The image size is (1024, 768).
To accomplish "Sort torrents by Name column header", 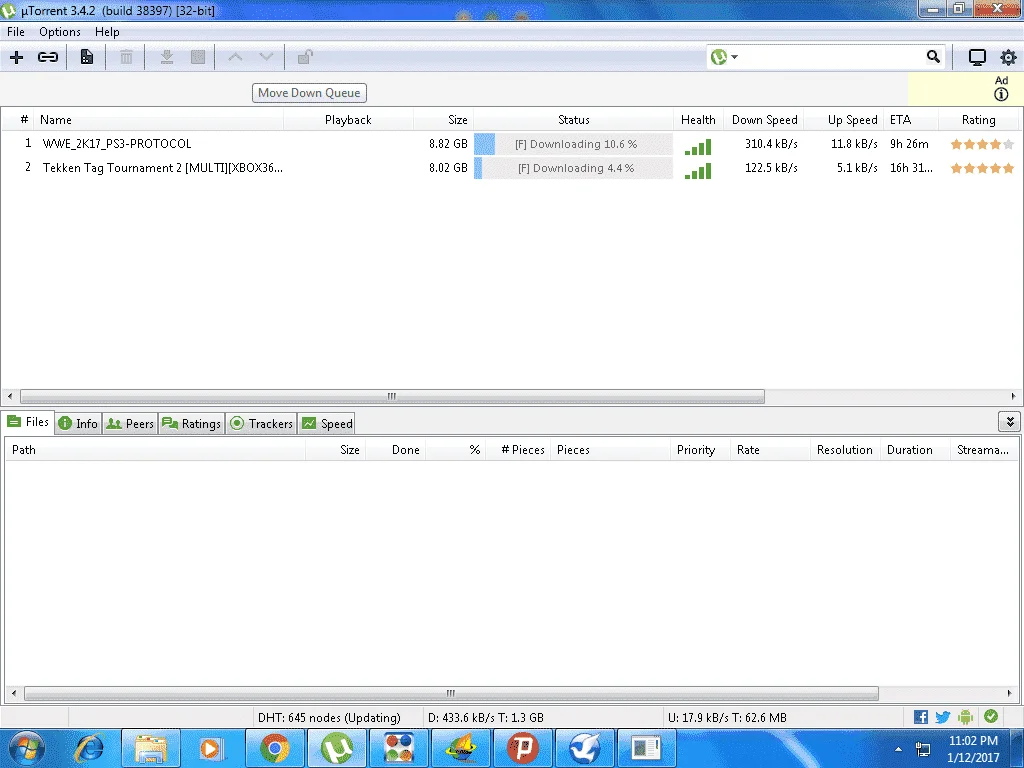I will [159, 120].
